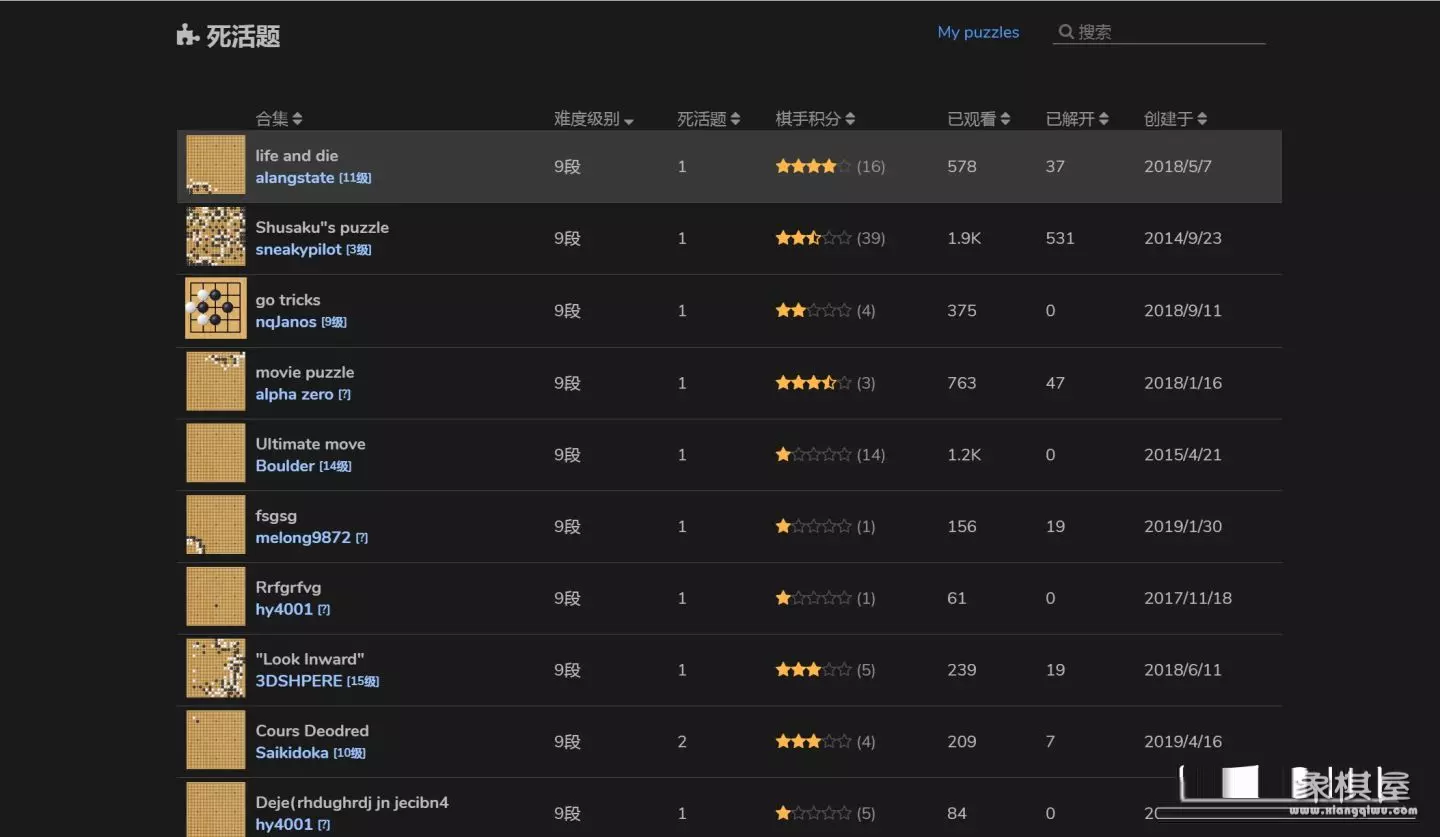Click star rating of movie puzzle row
Viewport: 1440px width, 837px height.
coord(813,383)
